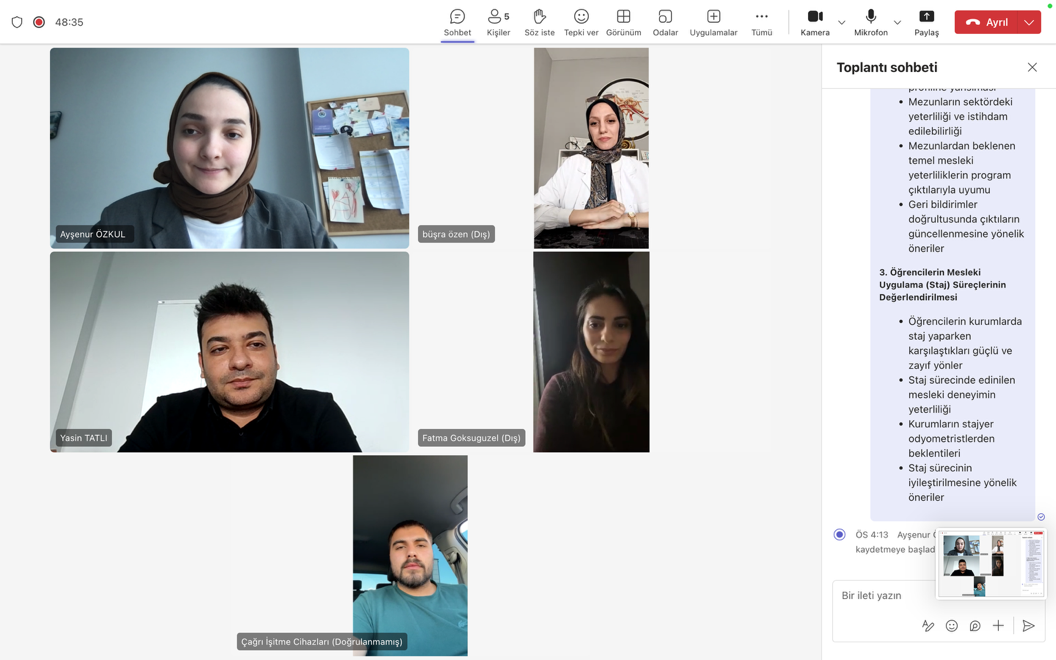Toggle the Sohbet chat panel
Screen dimensions: 1056x660
click(x=457, y=22)
